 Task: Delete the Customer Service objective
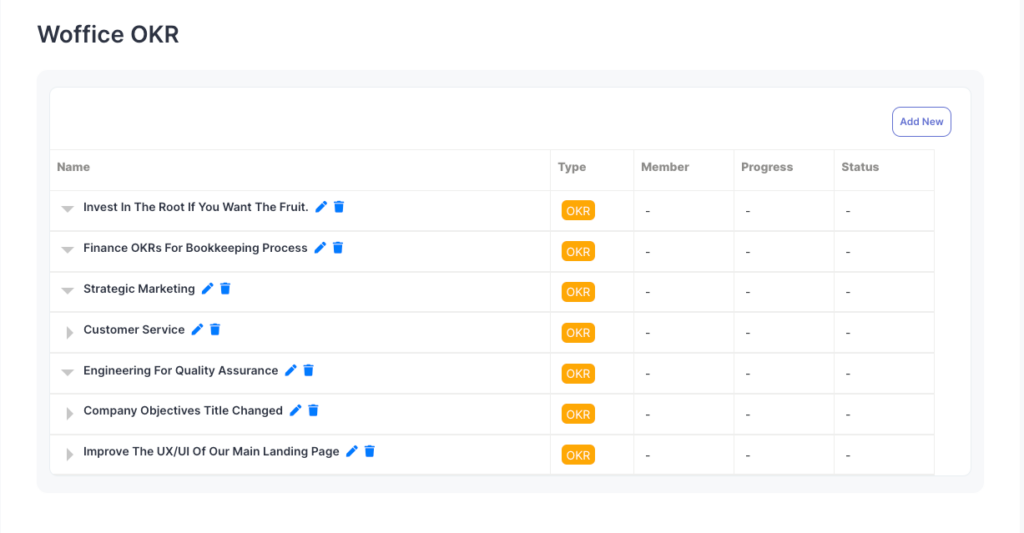point(215,330)
